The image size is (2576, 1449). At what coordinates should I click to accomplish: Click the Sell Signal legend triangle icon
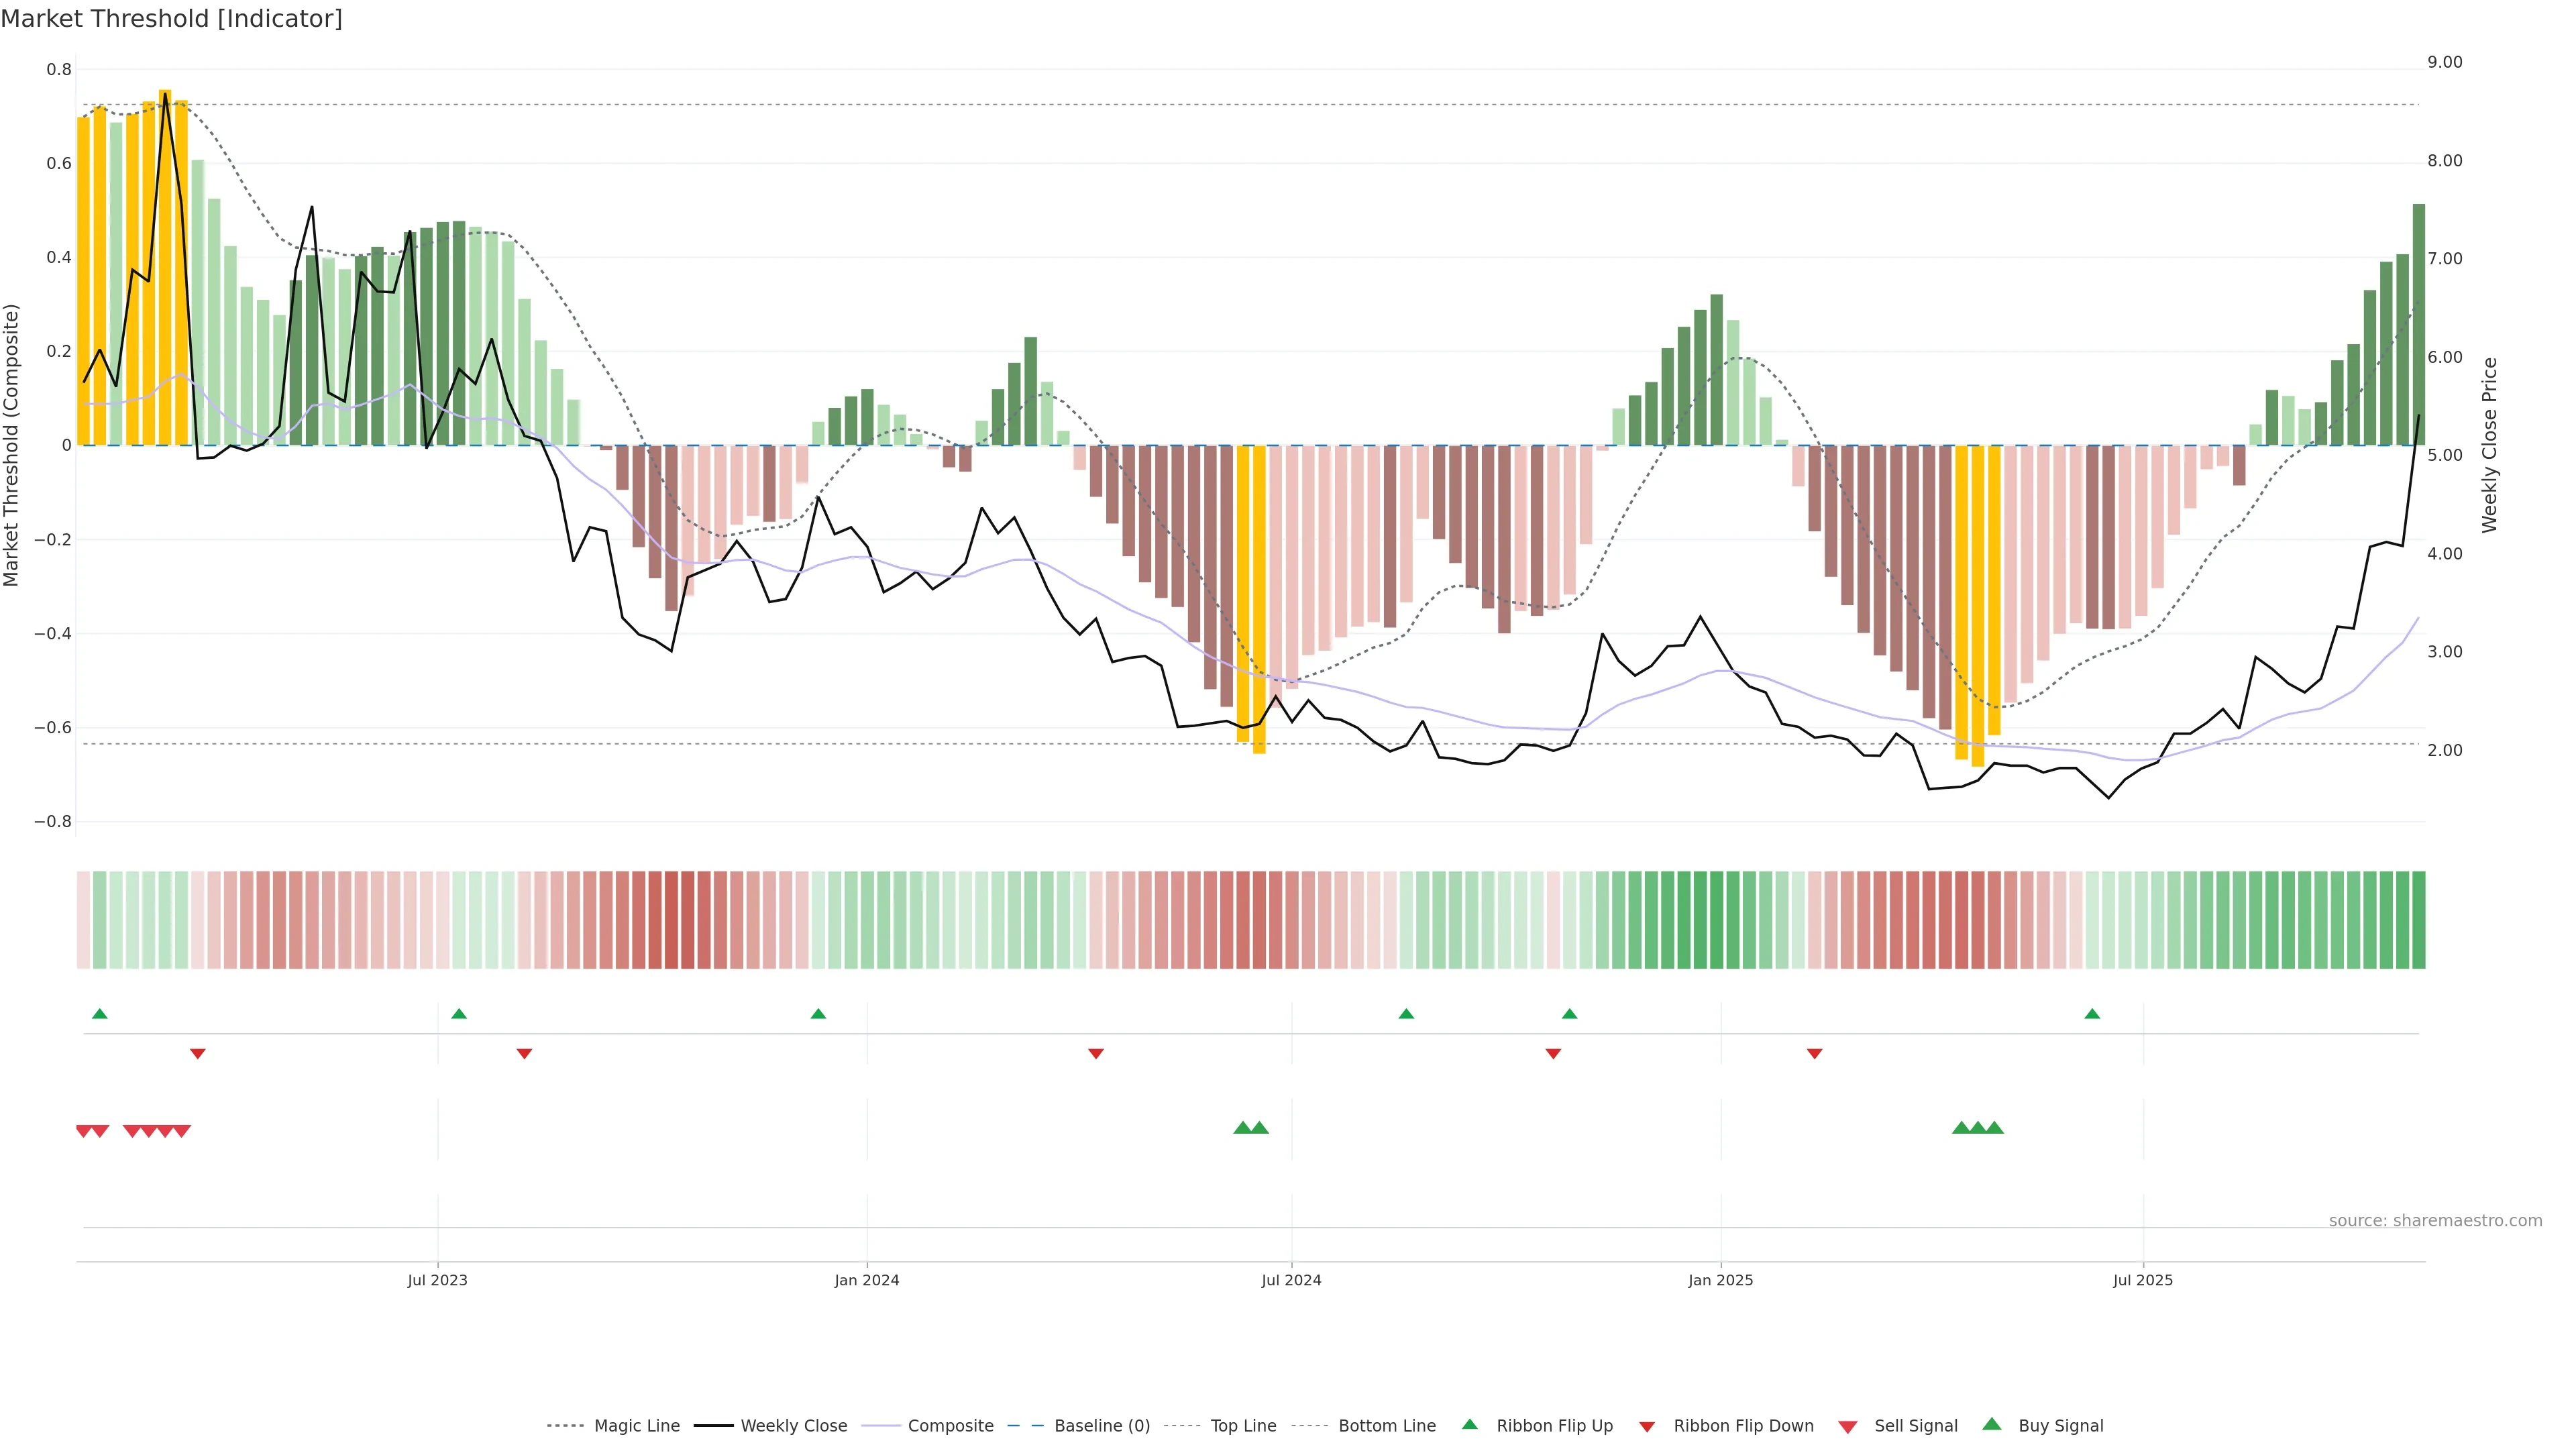tap(1847, 1427)
